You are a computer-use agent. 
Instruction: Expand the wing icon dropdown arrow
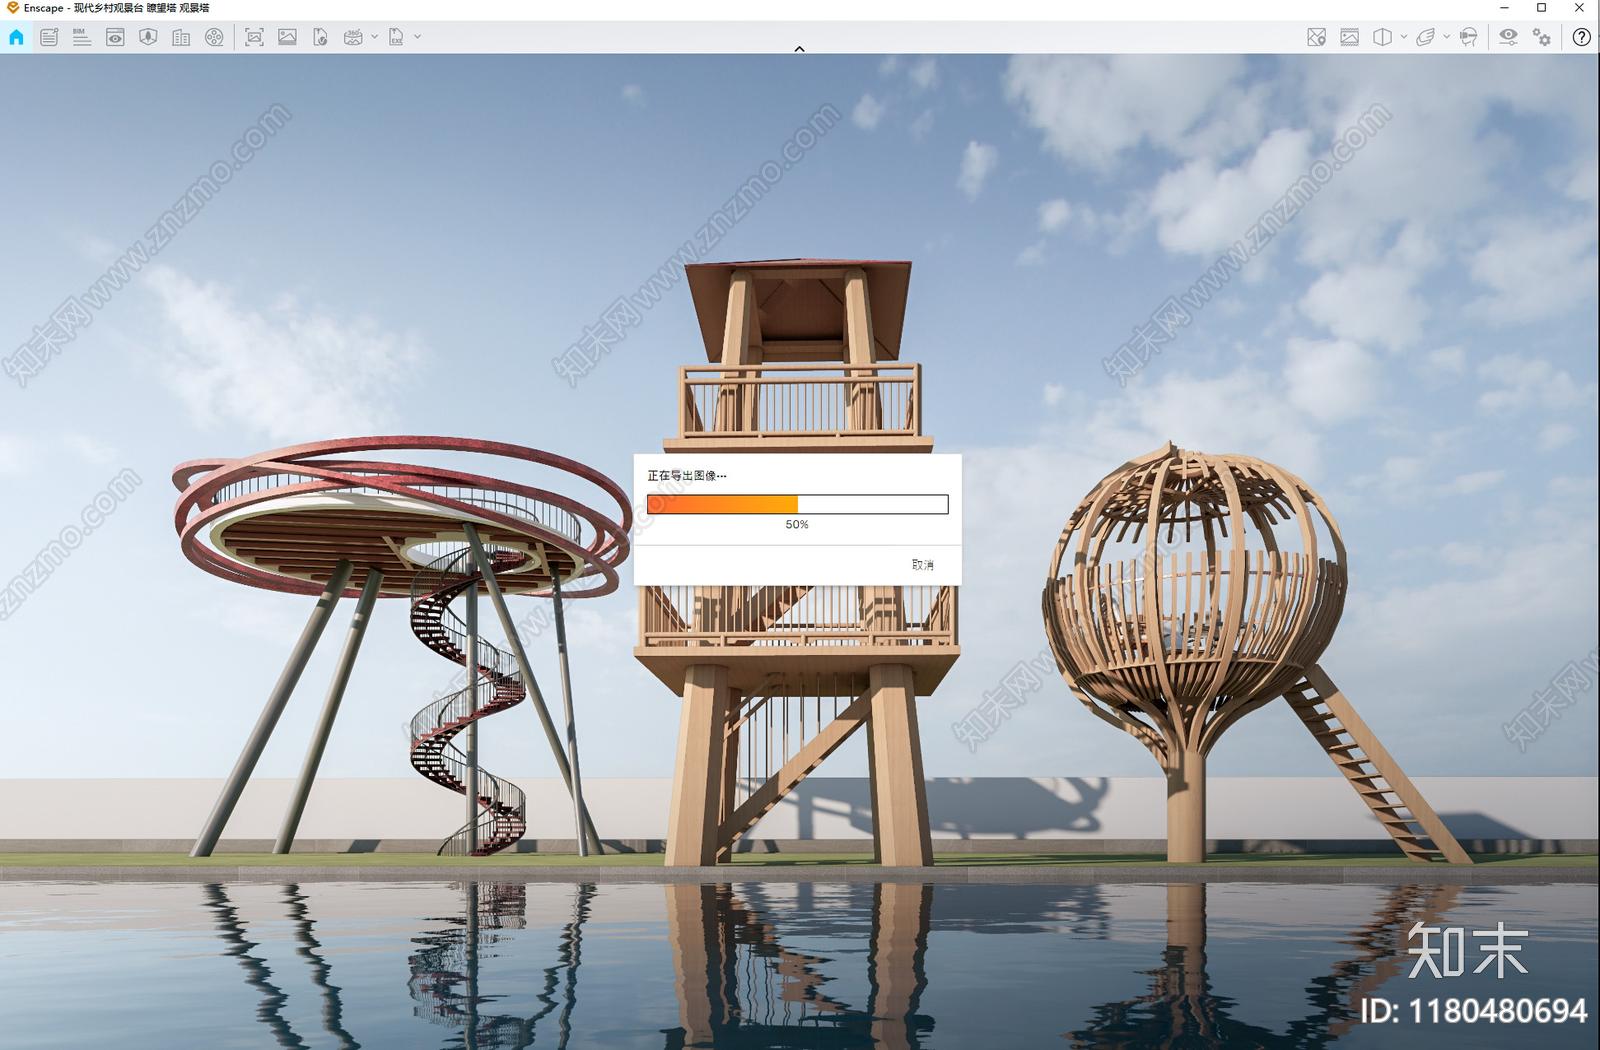point(1447,37)
